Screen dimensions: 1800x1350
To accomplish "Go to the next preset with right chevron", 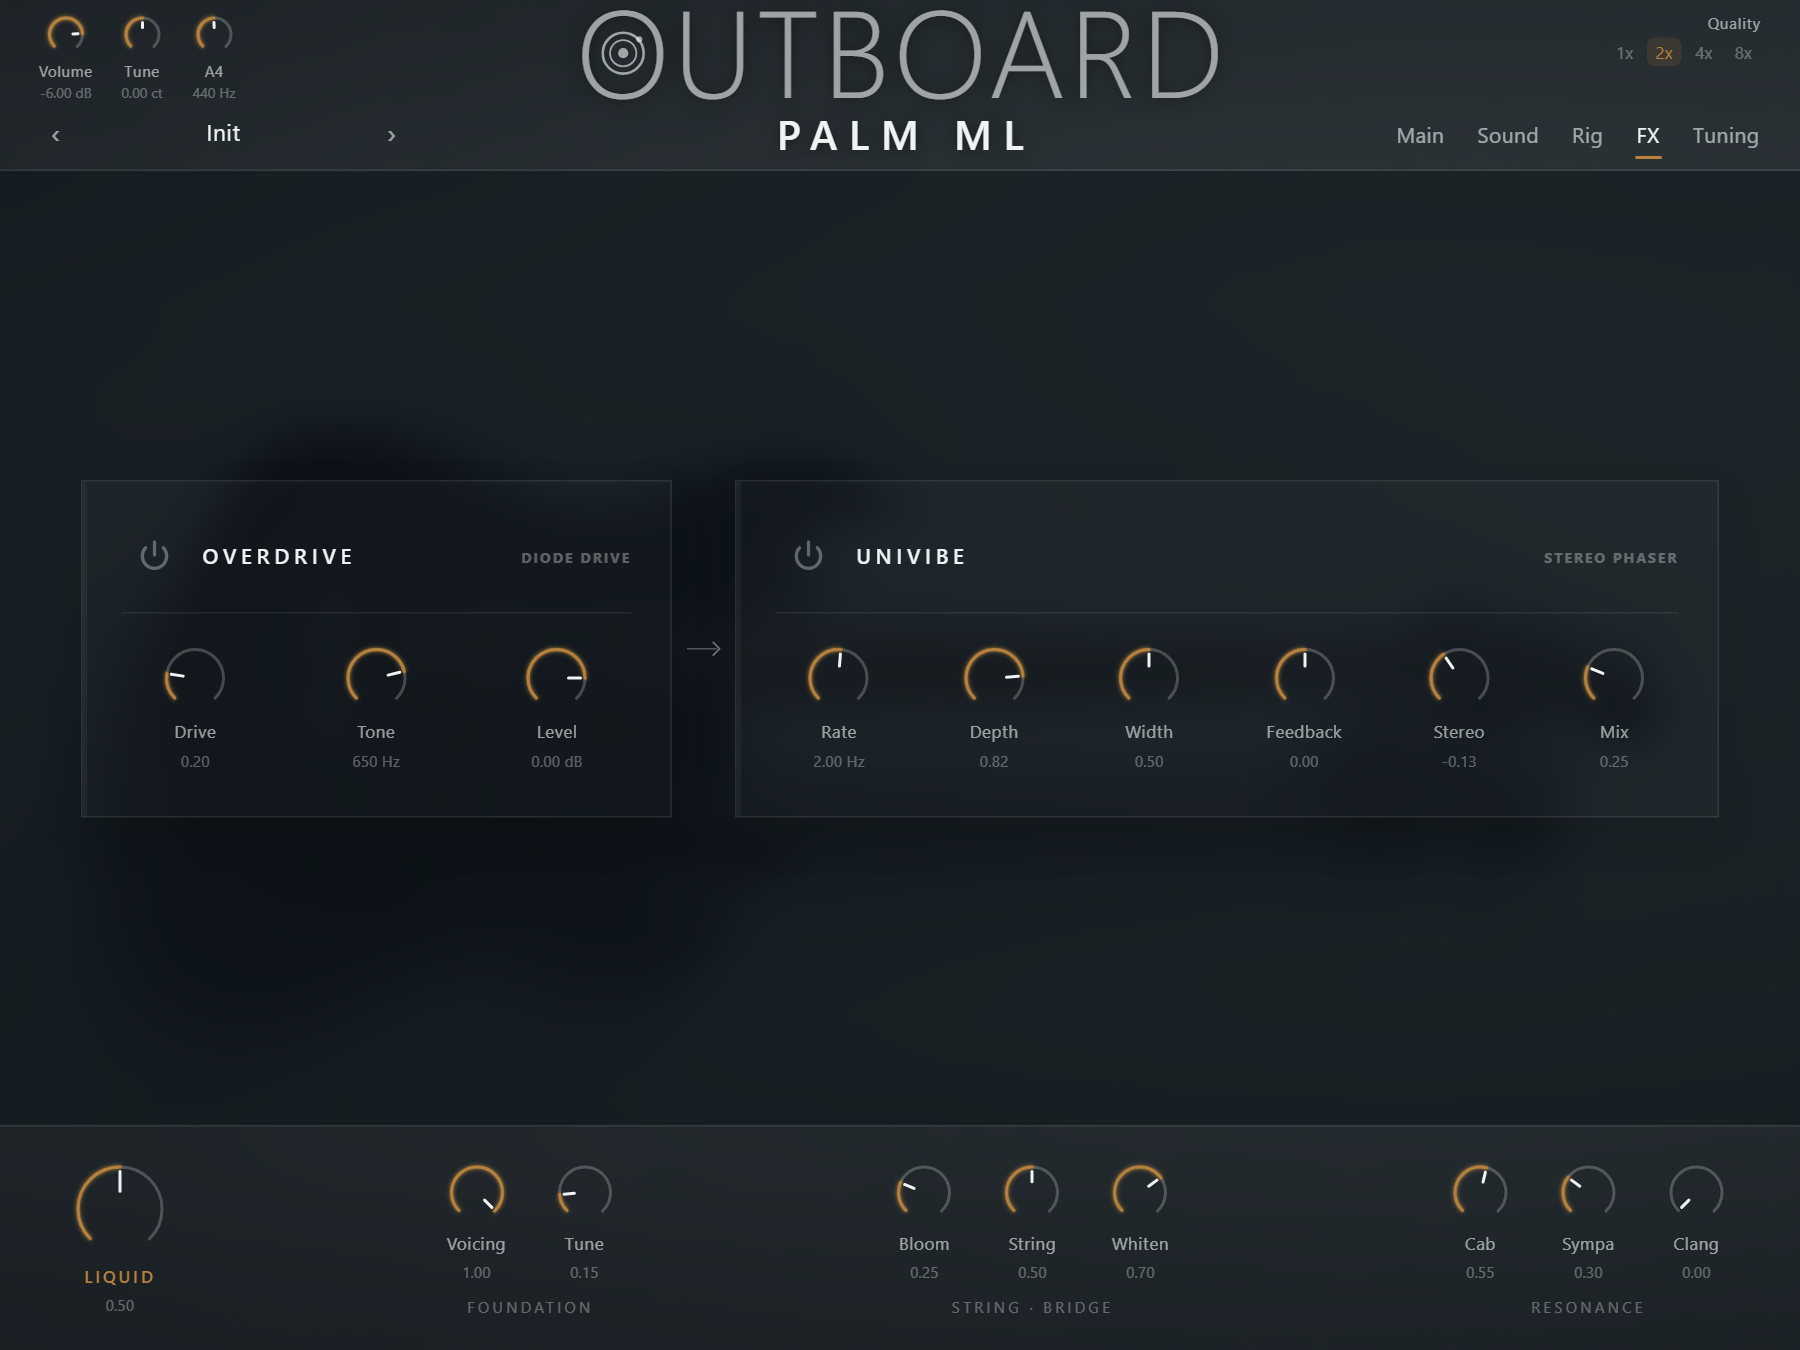I will pos(391,135).
